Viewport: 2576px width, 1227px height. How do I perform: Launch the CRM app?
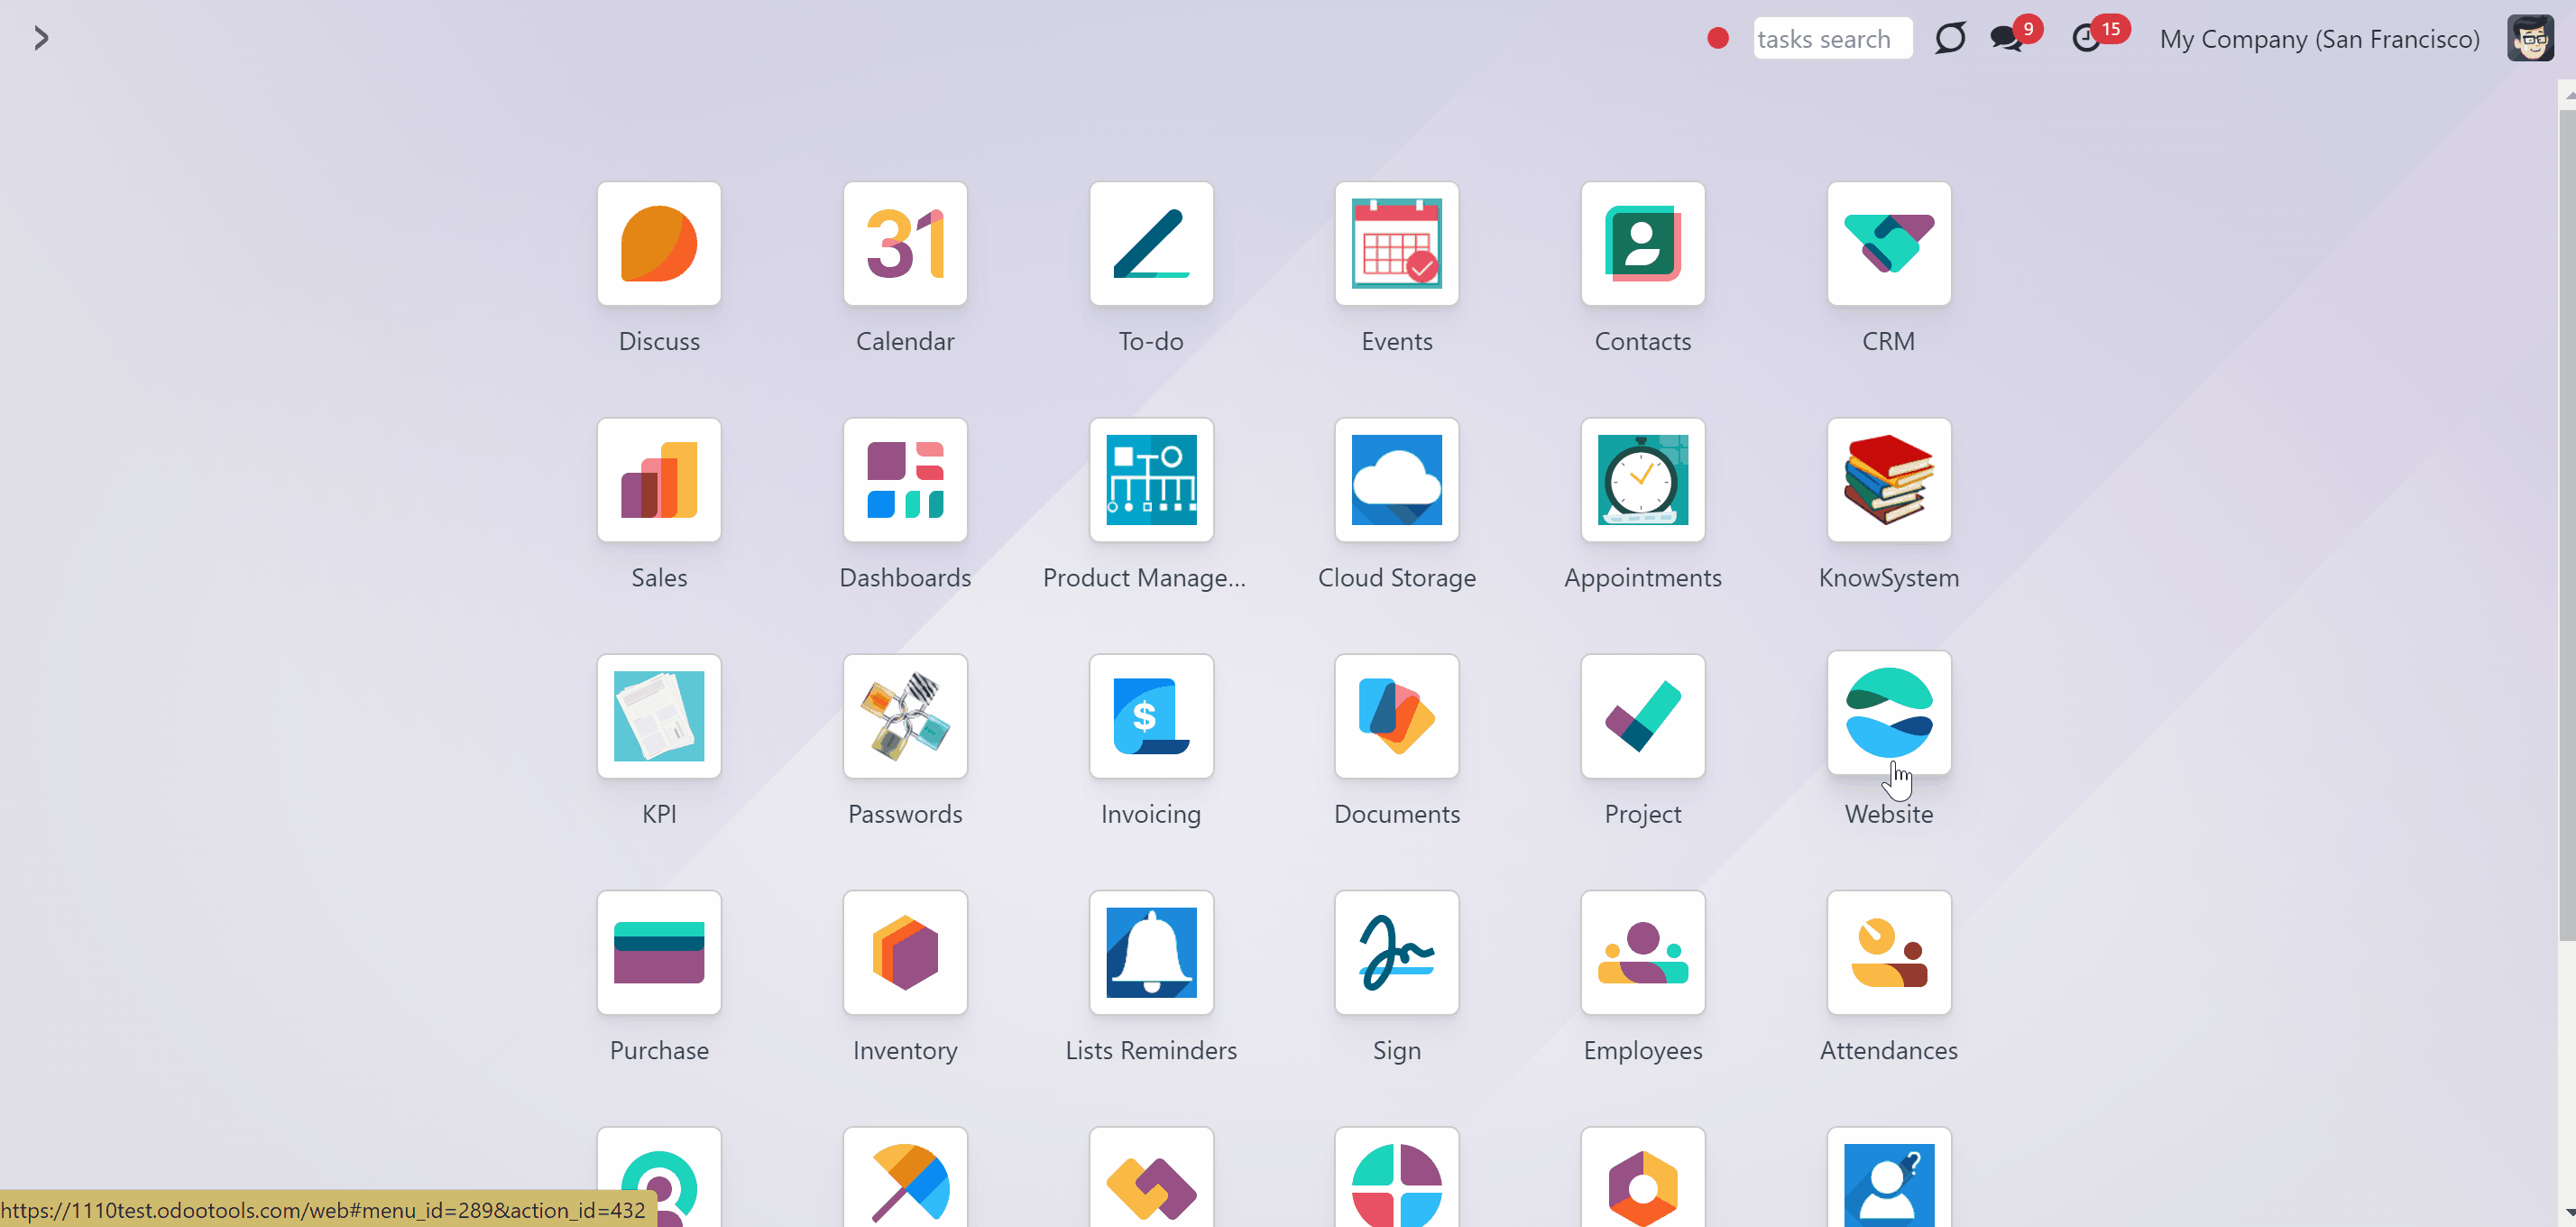point(1889,244)
